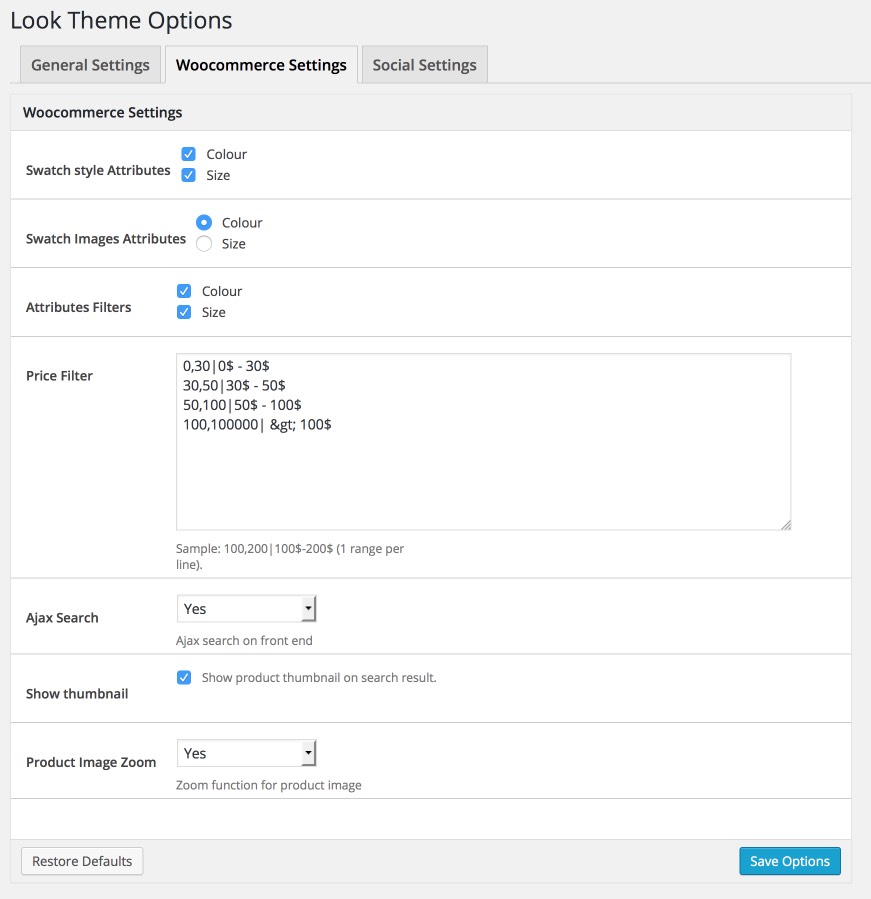Select the Woocommerce Settings tab
The width and height of the screenshot is (871, 899).
pyautogui.click(x=261, y=65)
